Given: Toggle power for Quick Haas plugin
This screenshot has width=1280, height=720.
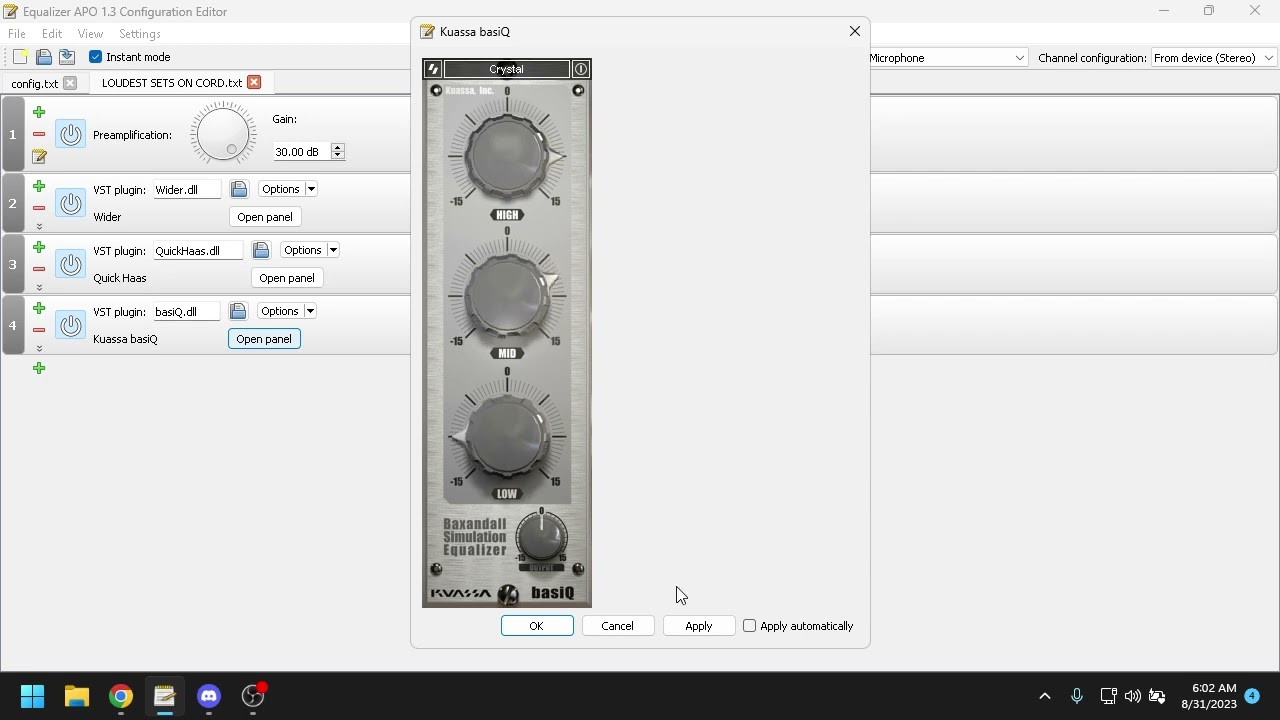Looking at the screenshot, I should tap(70, 264).
